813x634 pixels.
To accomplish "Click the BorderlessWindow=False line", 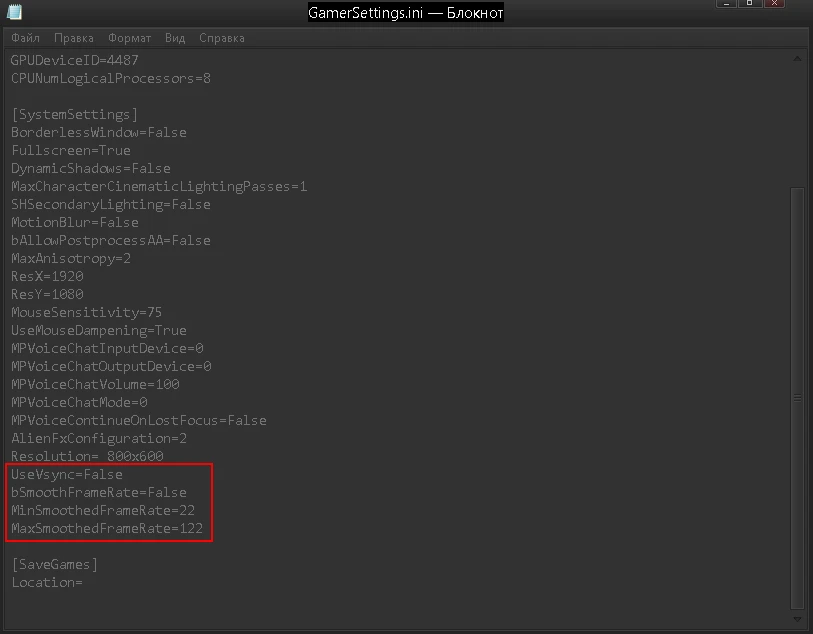I will coord(99,132).
